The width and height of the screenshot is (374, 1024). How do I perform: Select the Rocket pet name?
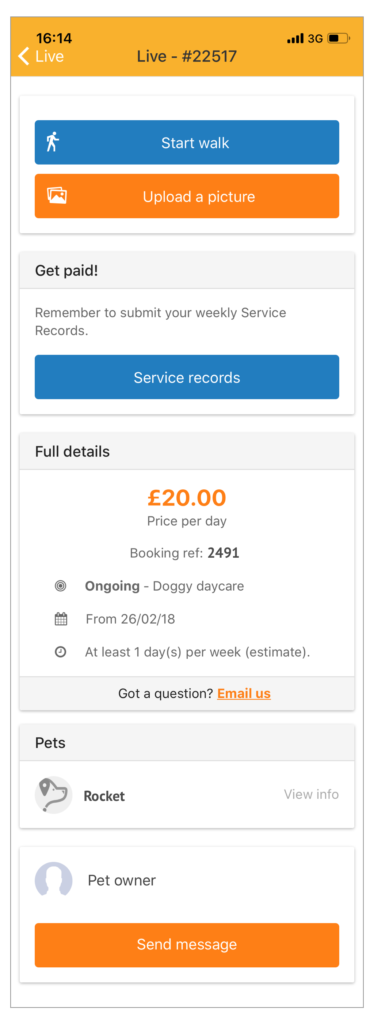pyautogui.click(x=104, y=796)
